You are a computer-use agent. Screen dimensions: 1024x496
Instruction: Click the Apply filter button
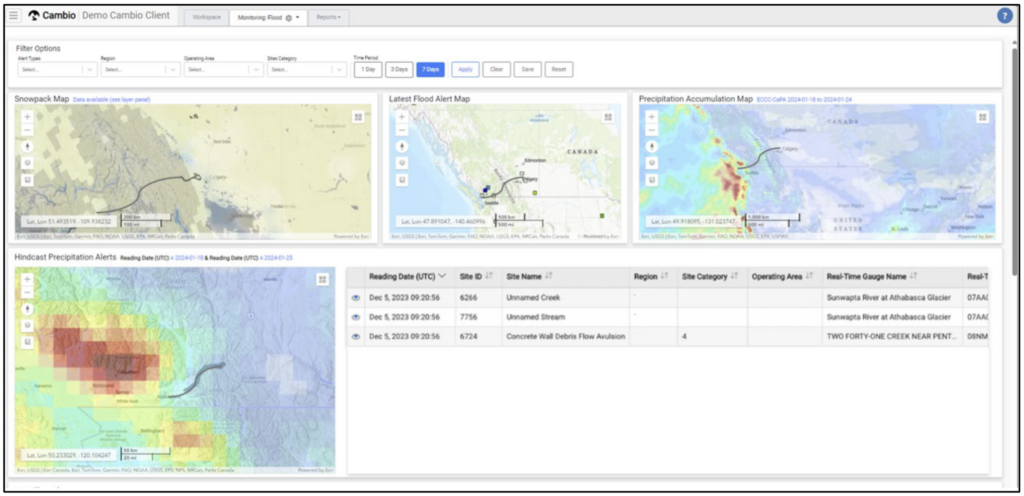tap(466, 69)
